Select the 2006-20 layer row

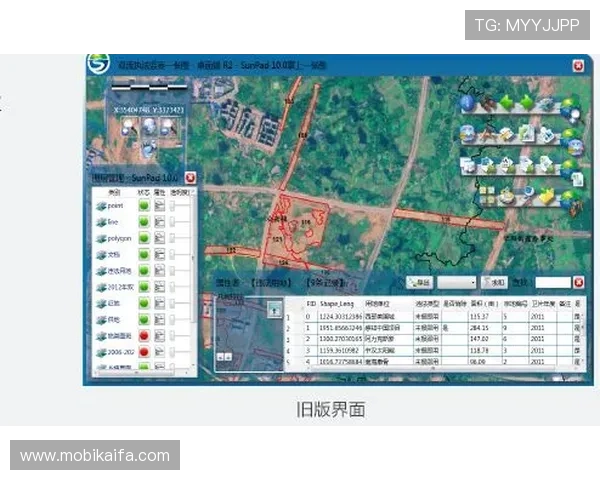click(x=142, y=352)
